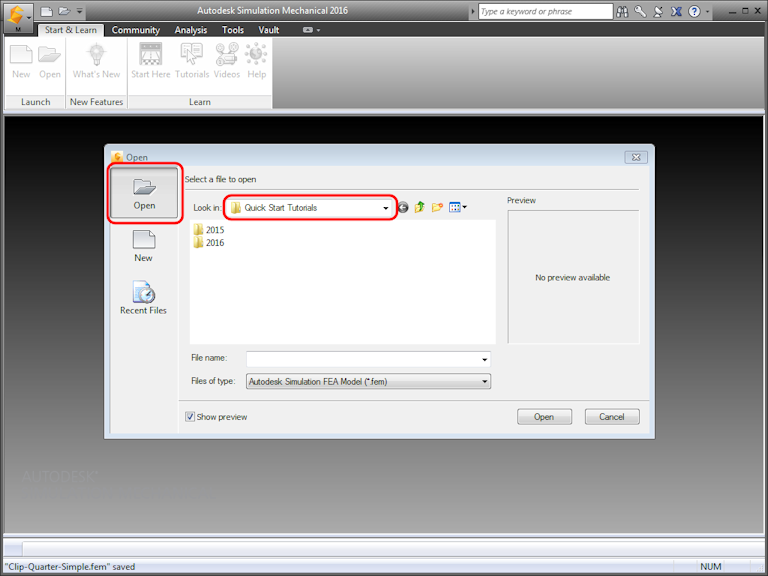Image resolution: width=768 pixels, height=576 pixels.
Task: Expand the File name dropdown arrow
Action: [484, 360]
